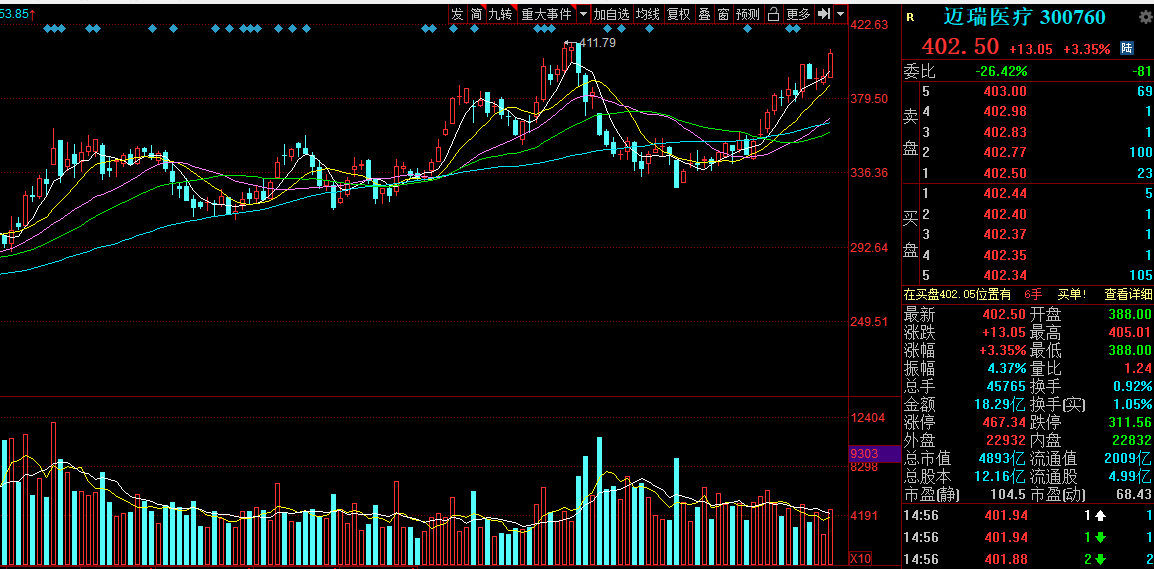The image size is (1154, 569).
Task: Click buy level 5 price 402.34
Action: pyautogui.click(x=1007, y=275)
